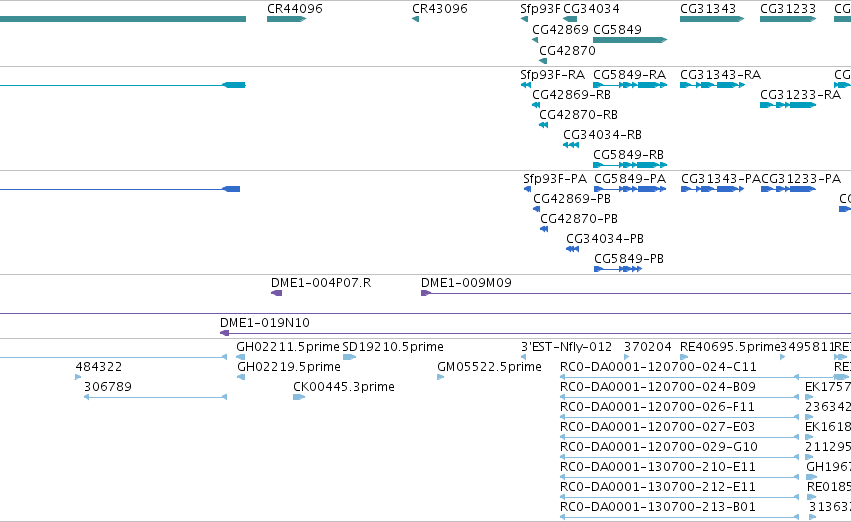This screenshot has width=851, height=522.
Task: Click the CG42869-PB protein label
Action: (x=572, y=199)
